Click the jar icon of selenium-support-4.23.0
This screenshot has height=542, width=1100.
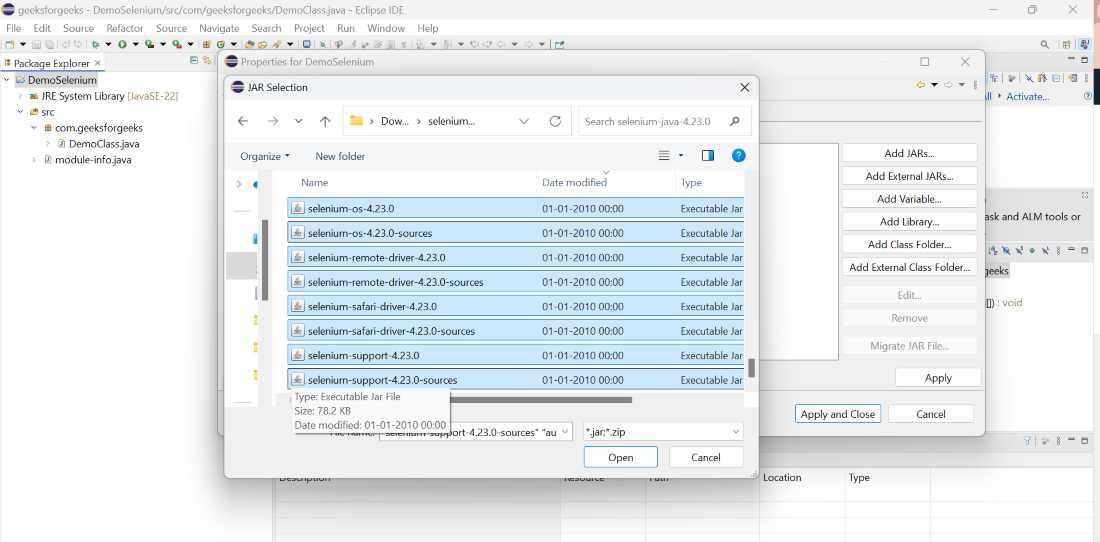tap(297, 355)
